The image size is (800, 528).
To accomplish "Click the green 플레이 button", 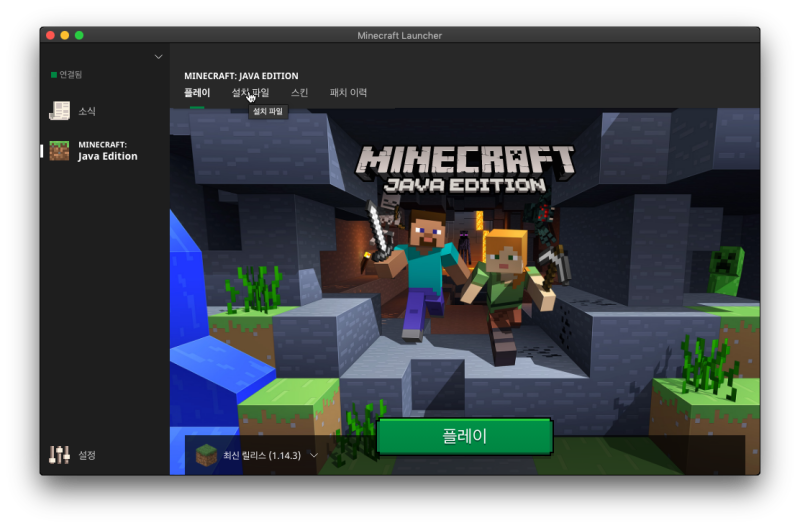I will click(x=465, y=436).
